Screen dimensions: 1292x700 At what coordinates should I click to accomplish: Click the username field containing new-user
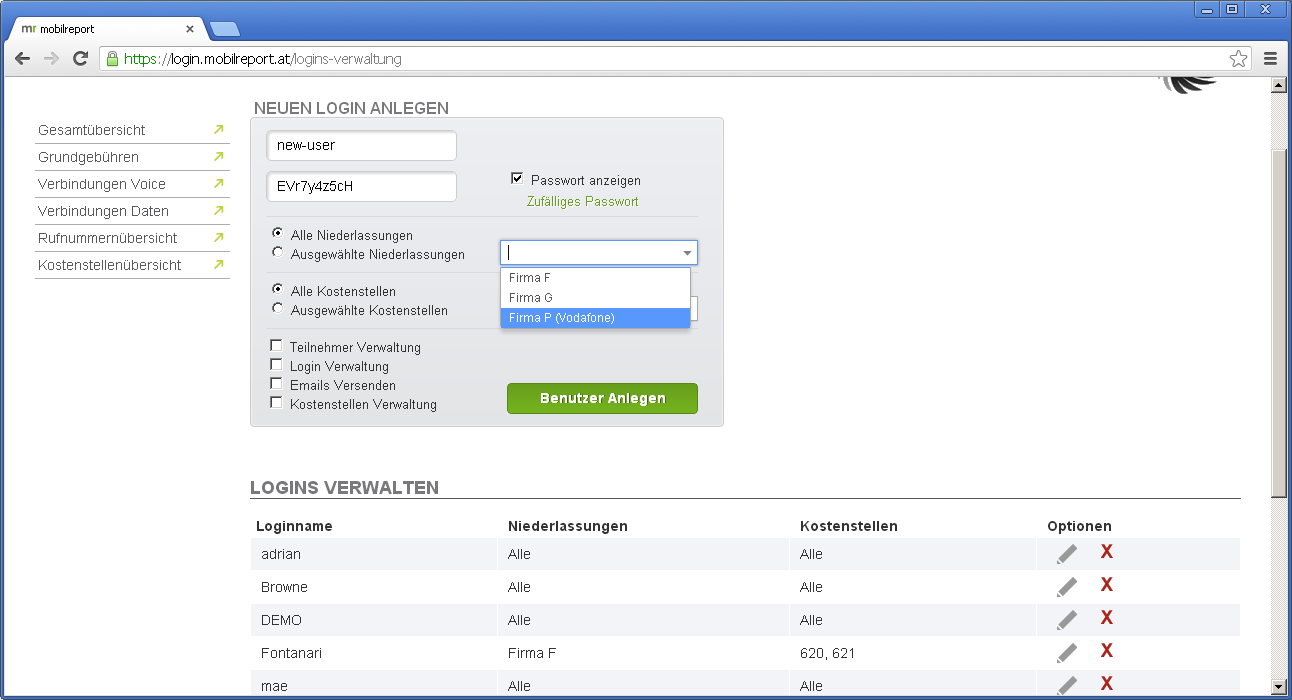pyautogui.click(x=361, y=145)
